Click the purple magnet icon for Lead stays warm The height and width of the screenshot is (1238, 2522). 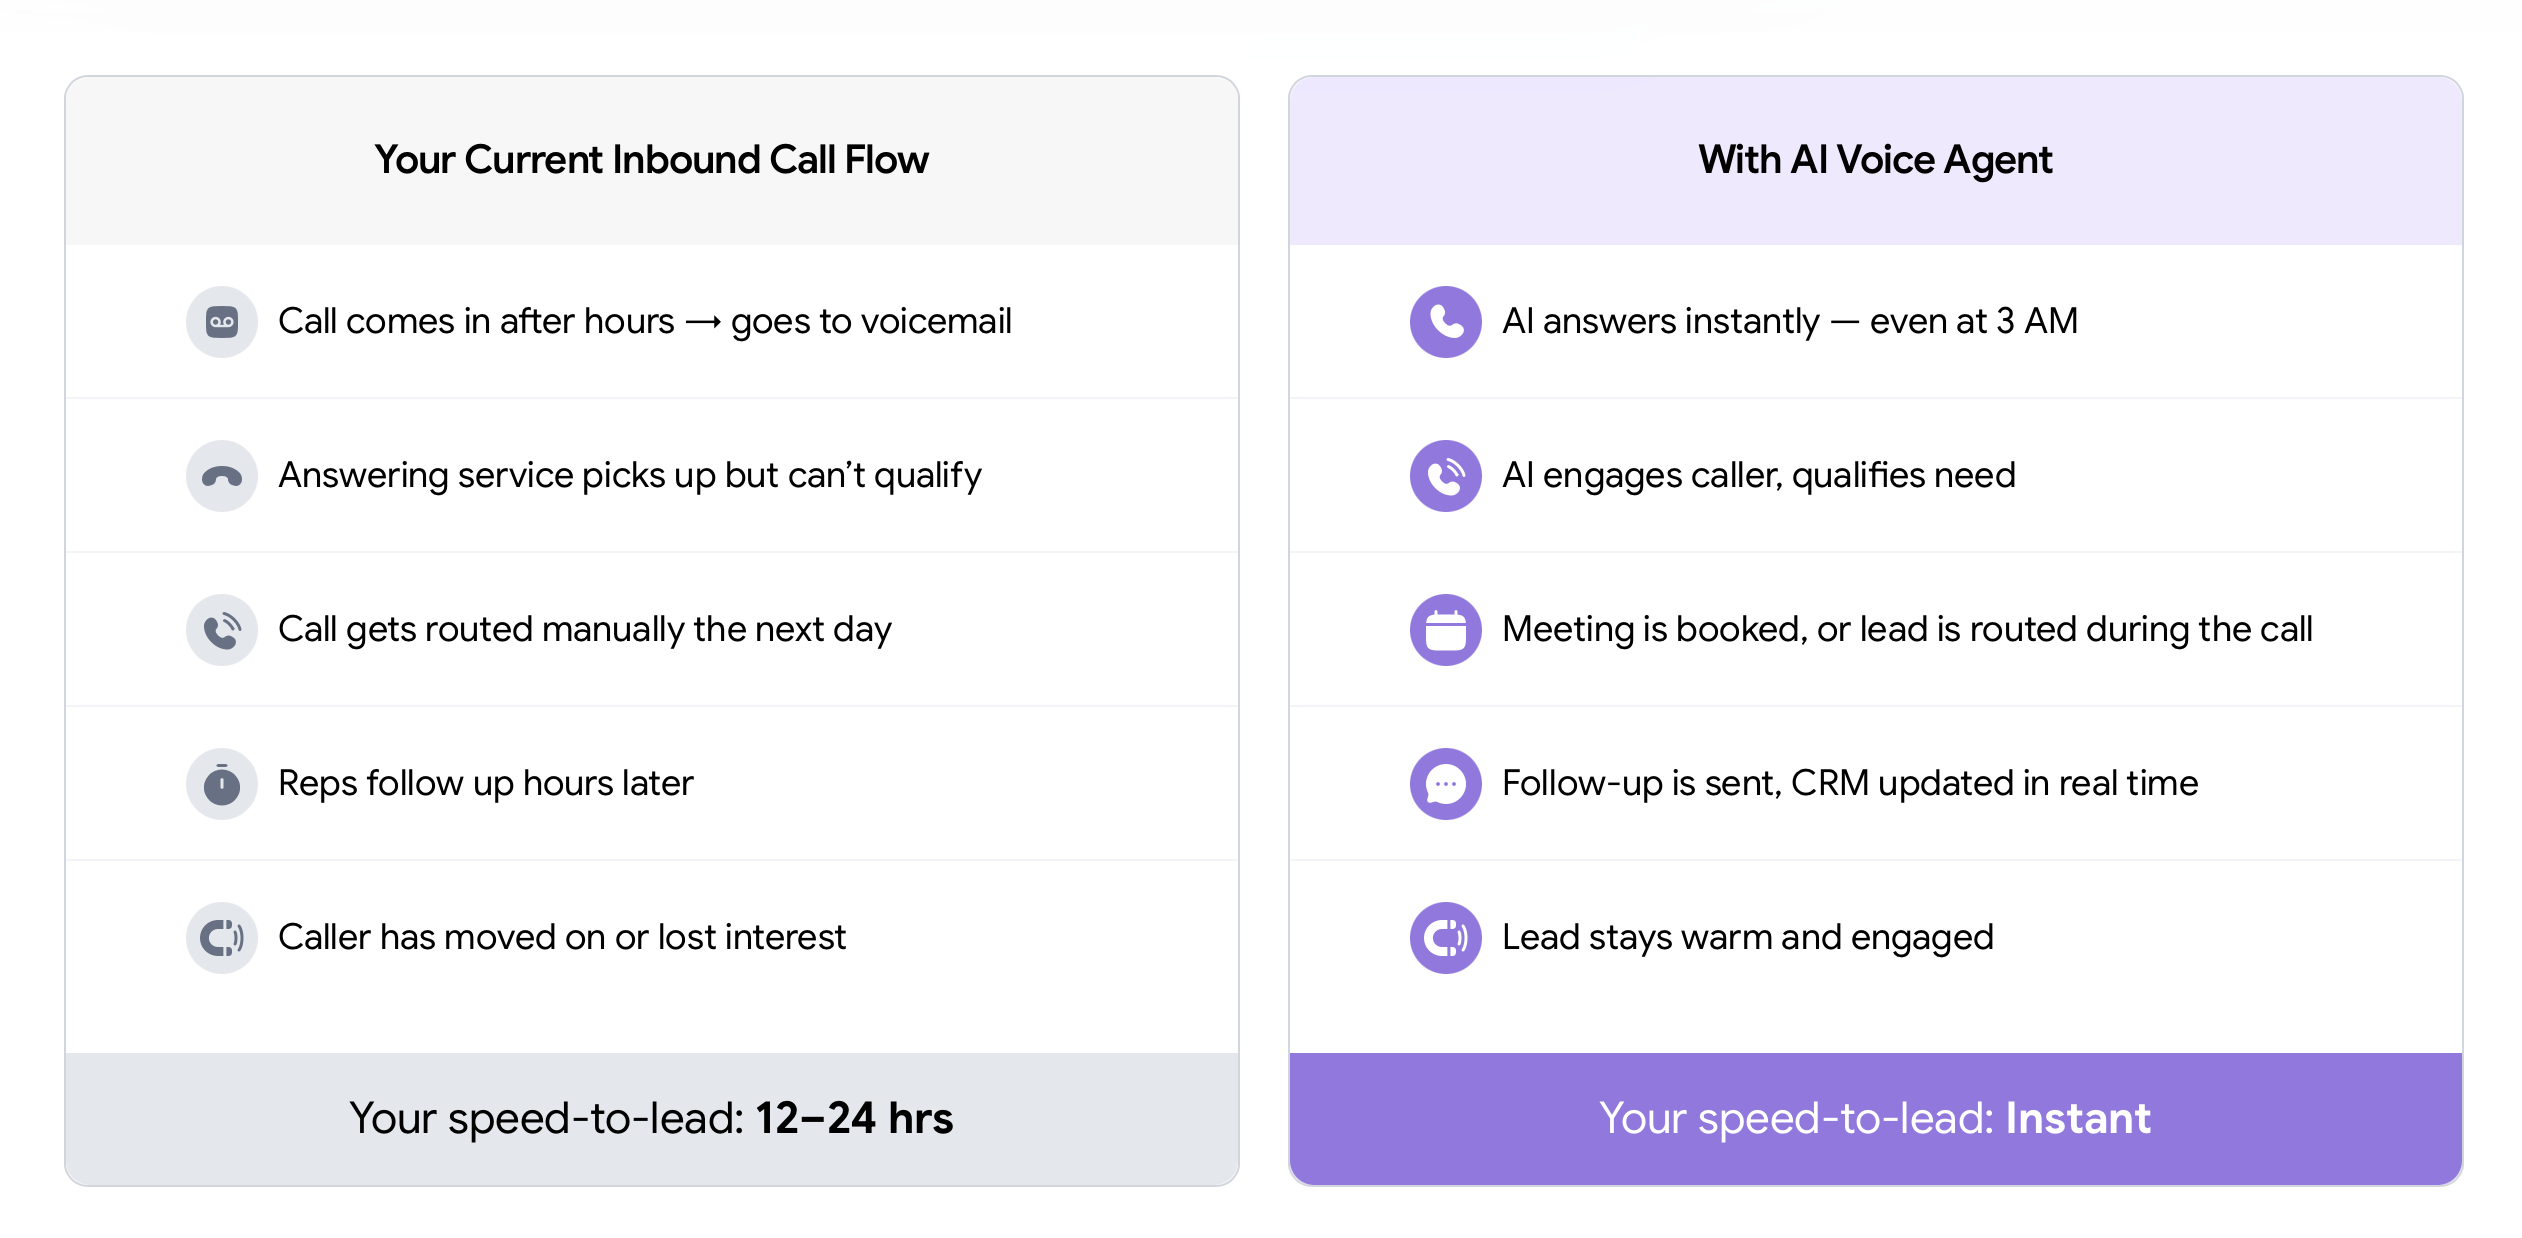point(1445,938)
